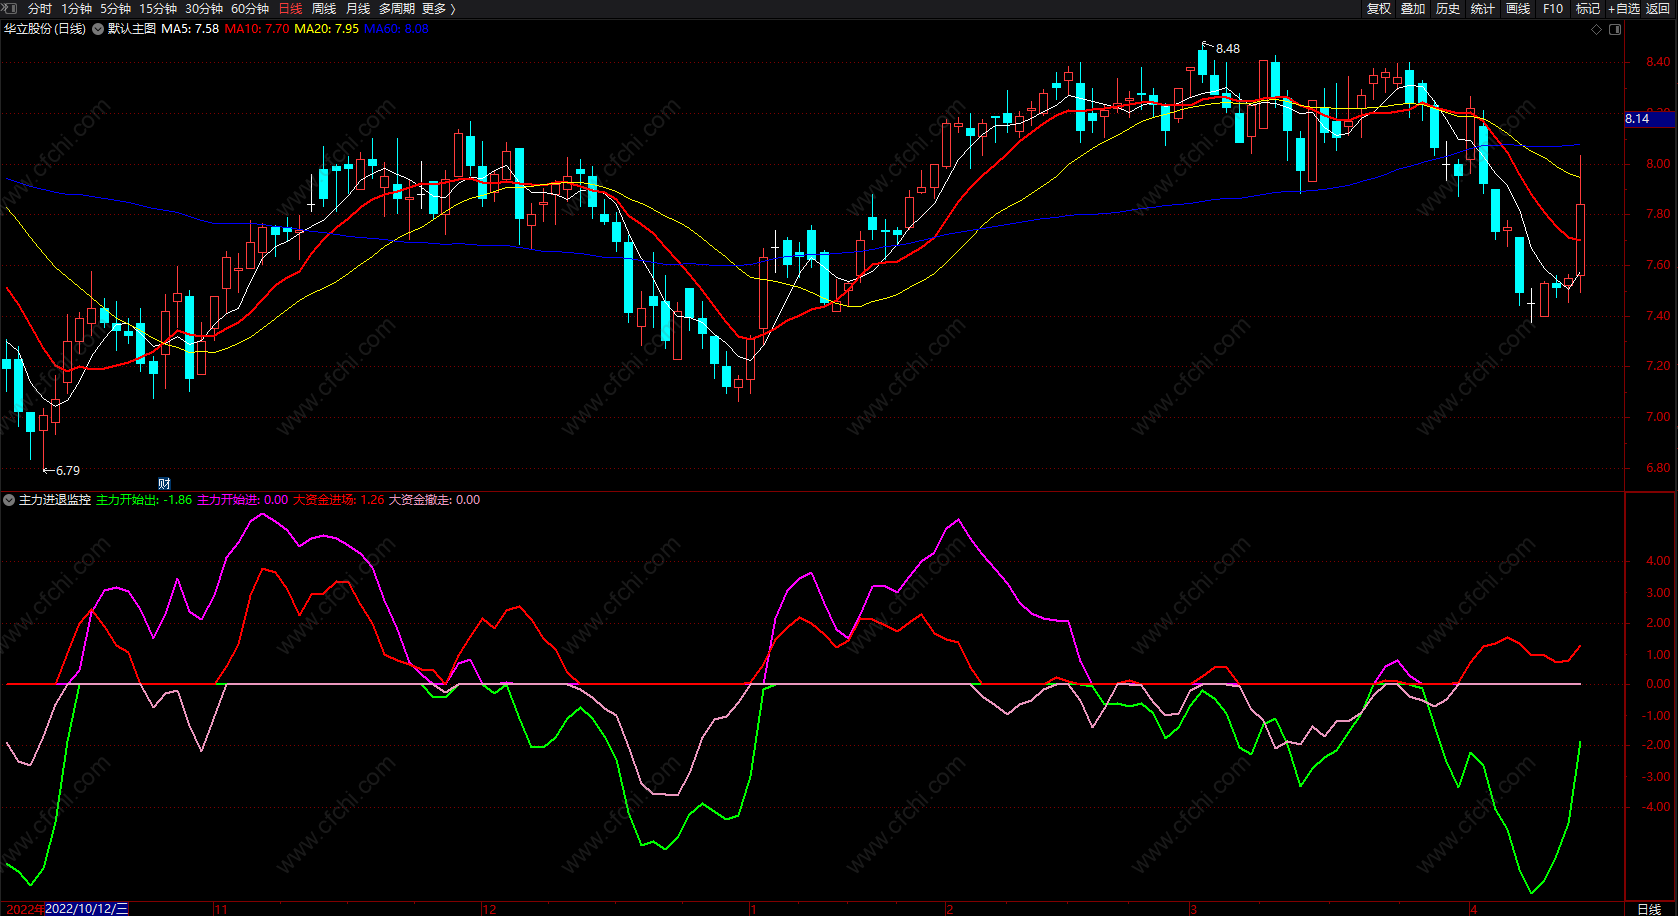Select the 日线 daily period tab
Screen dimensions: 1678x916
(x=290, y=9)
